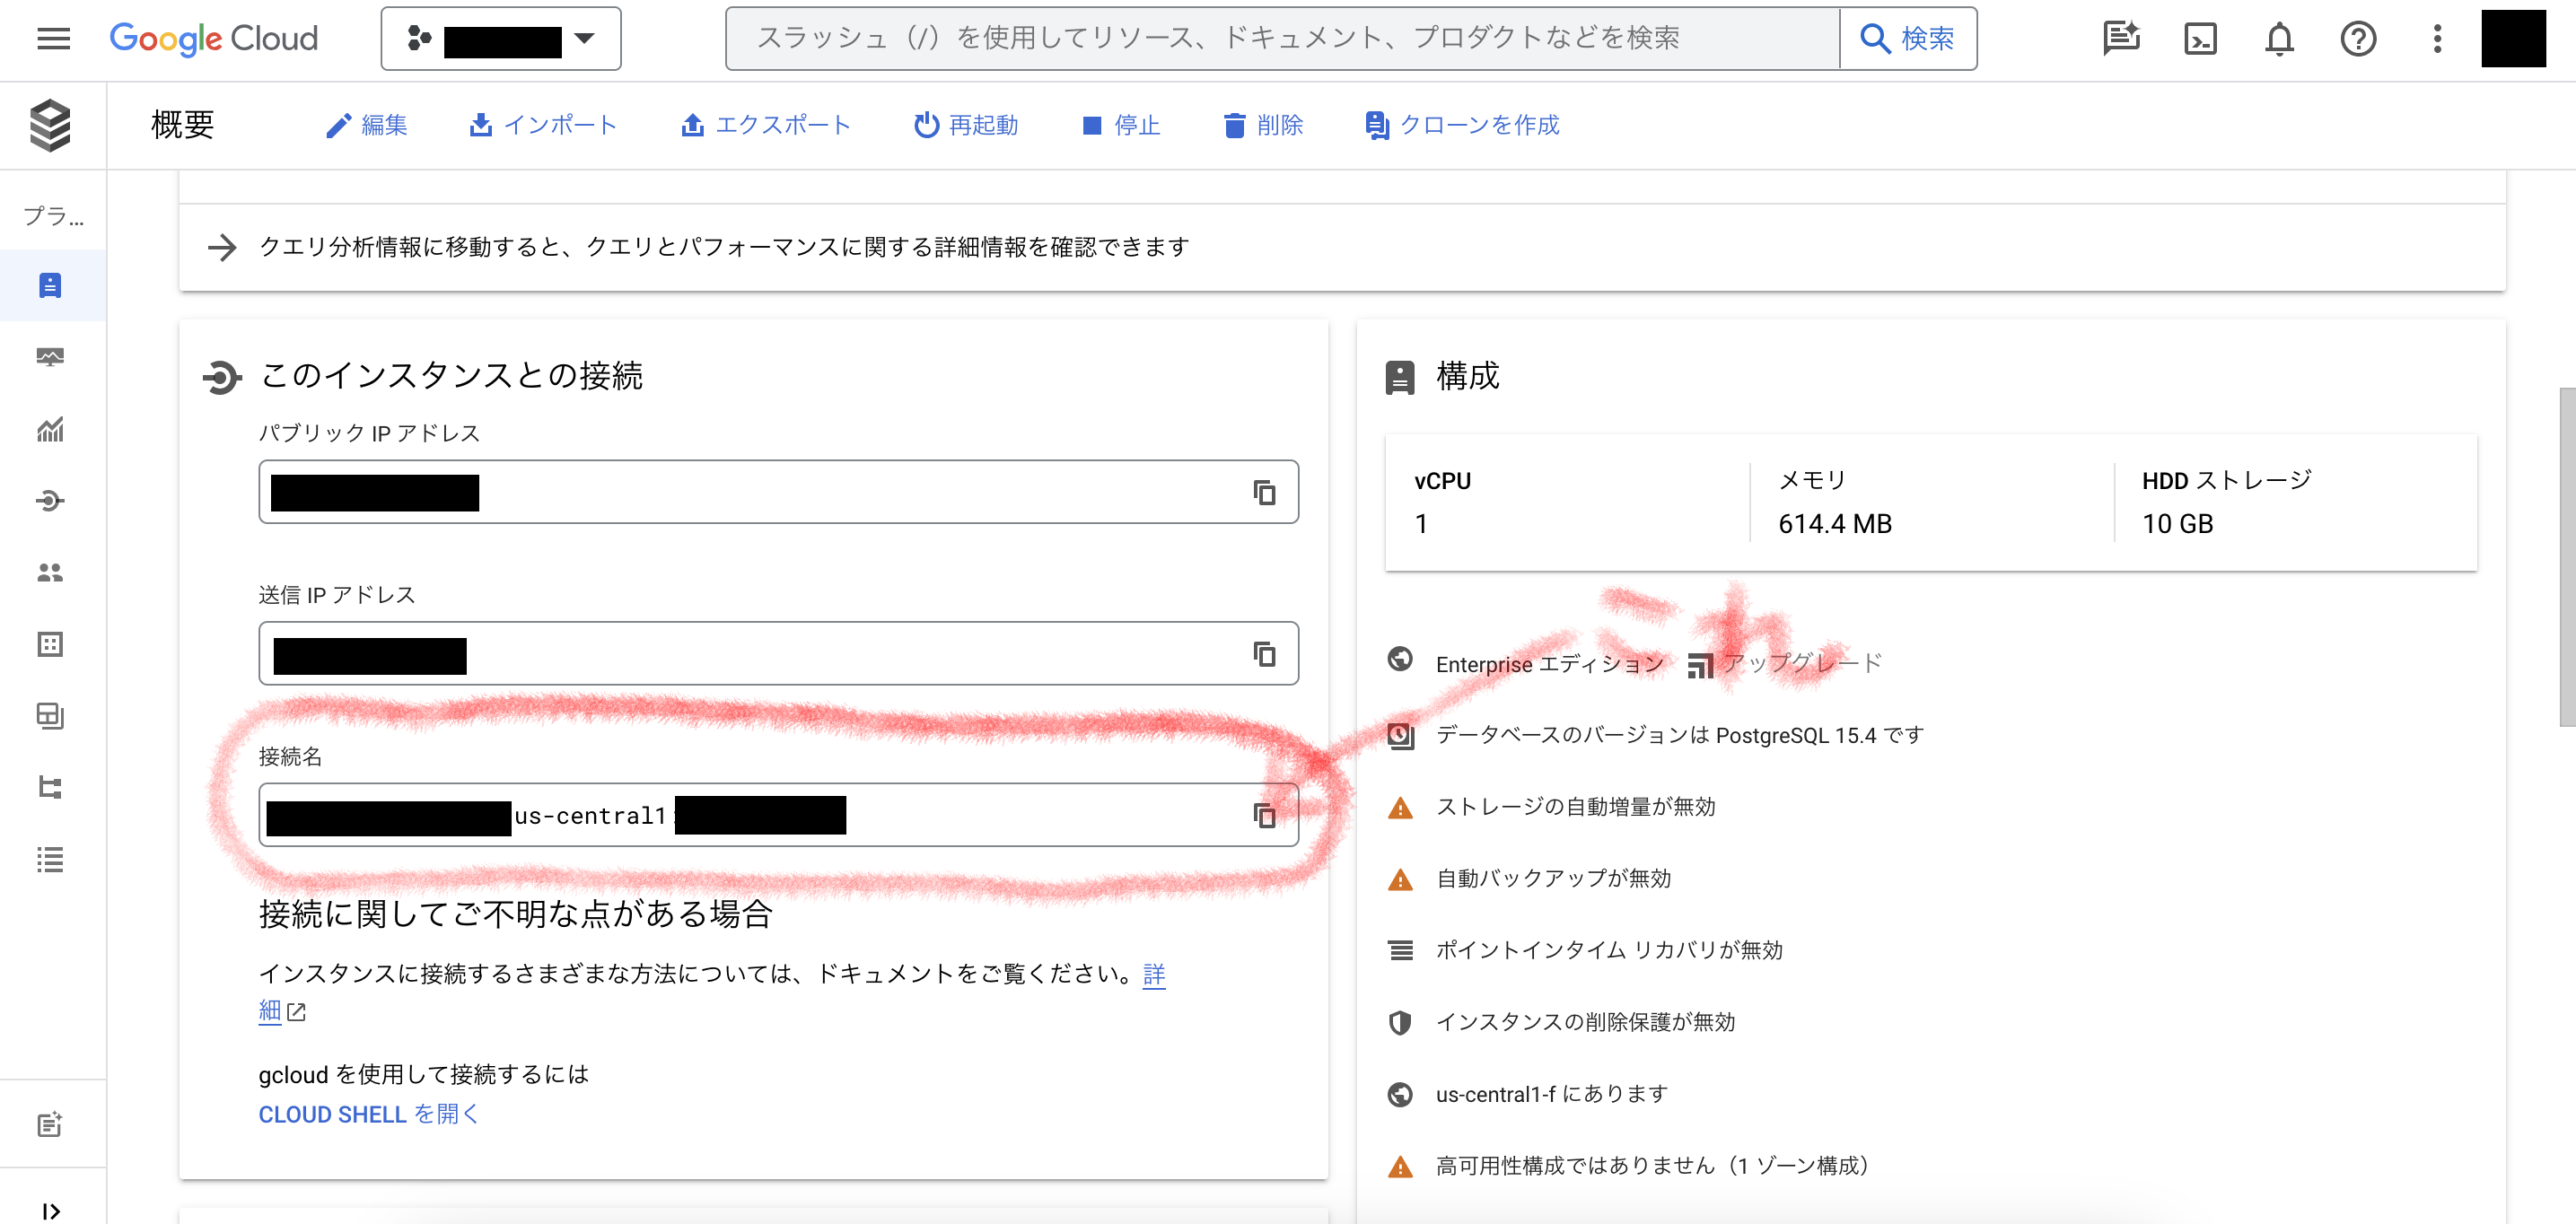Open the Backups section in the sidebar

click(50, 716)
